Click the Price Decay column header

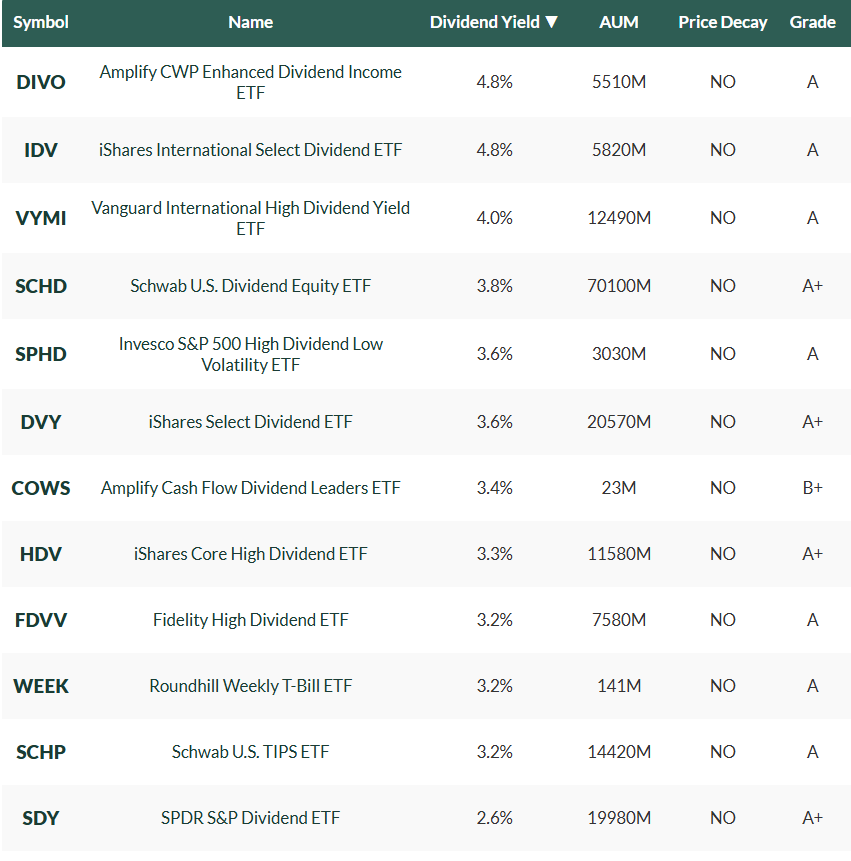(x=723, y=23)
